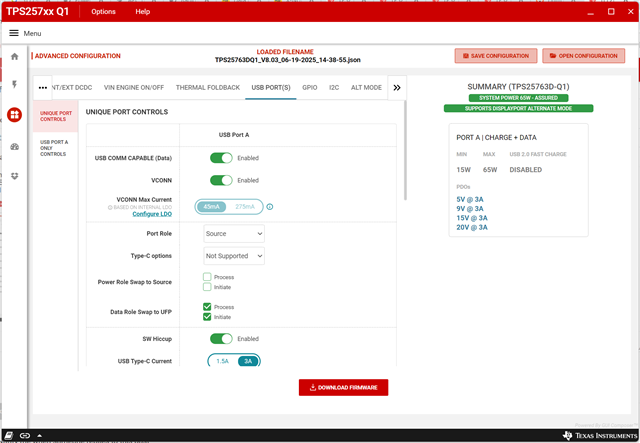
Task: Click the PORT A | CHARGE + DATA heading
Action: click(x=496, y=138)
